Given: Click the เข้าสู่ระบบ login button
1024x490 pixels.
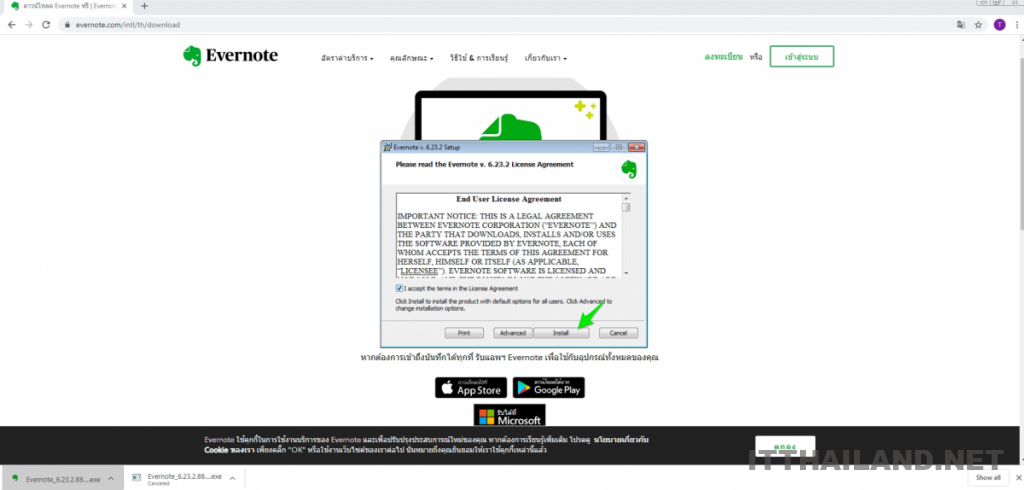Looking at the screenshot, I should pos(801,57).
